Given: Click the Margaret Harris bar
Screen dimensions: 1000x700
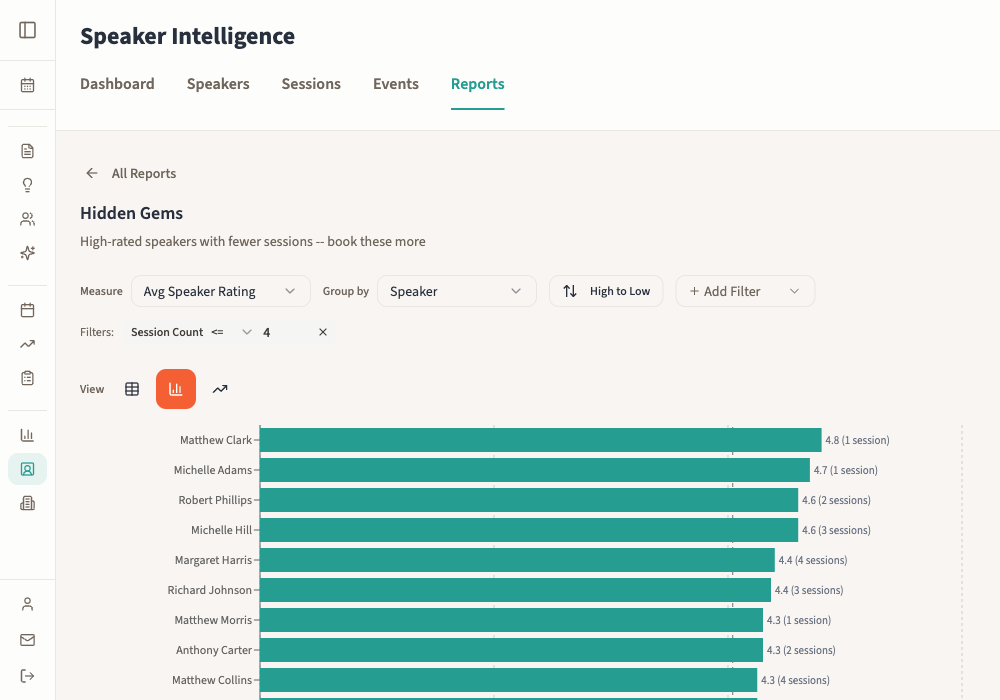Looking at the screenshot, I should [517, 560].
